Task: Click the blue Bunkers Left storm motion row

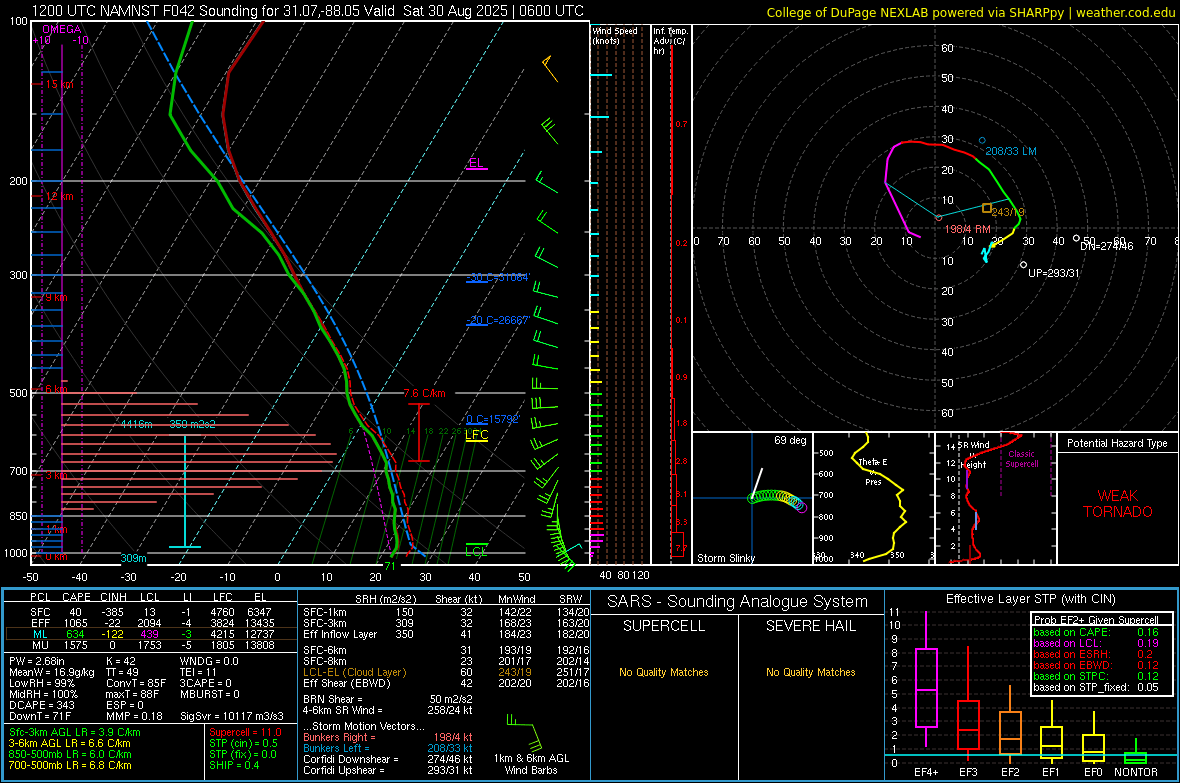Action: pos(388,748)
